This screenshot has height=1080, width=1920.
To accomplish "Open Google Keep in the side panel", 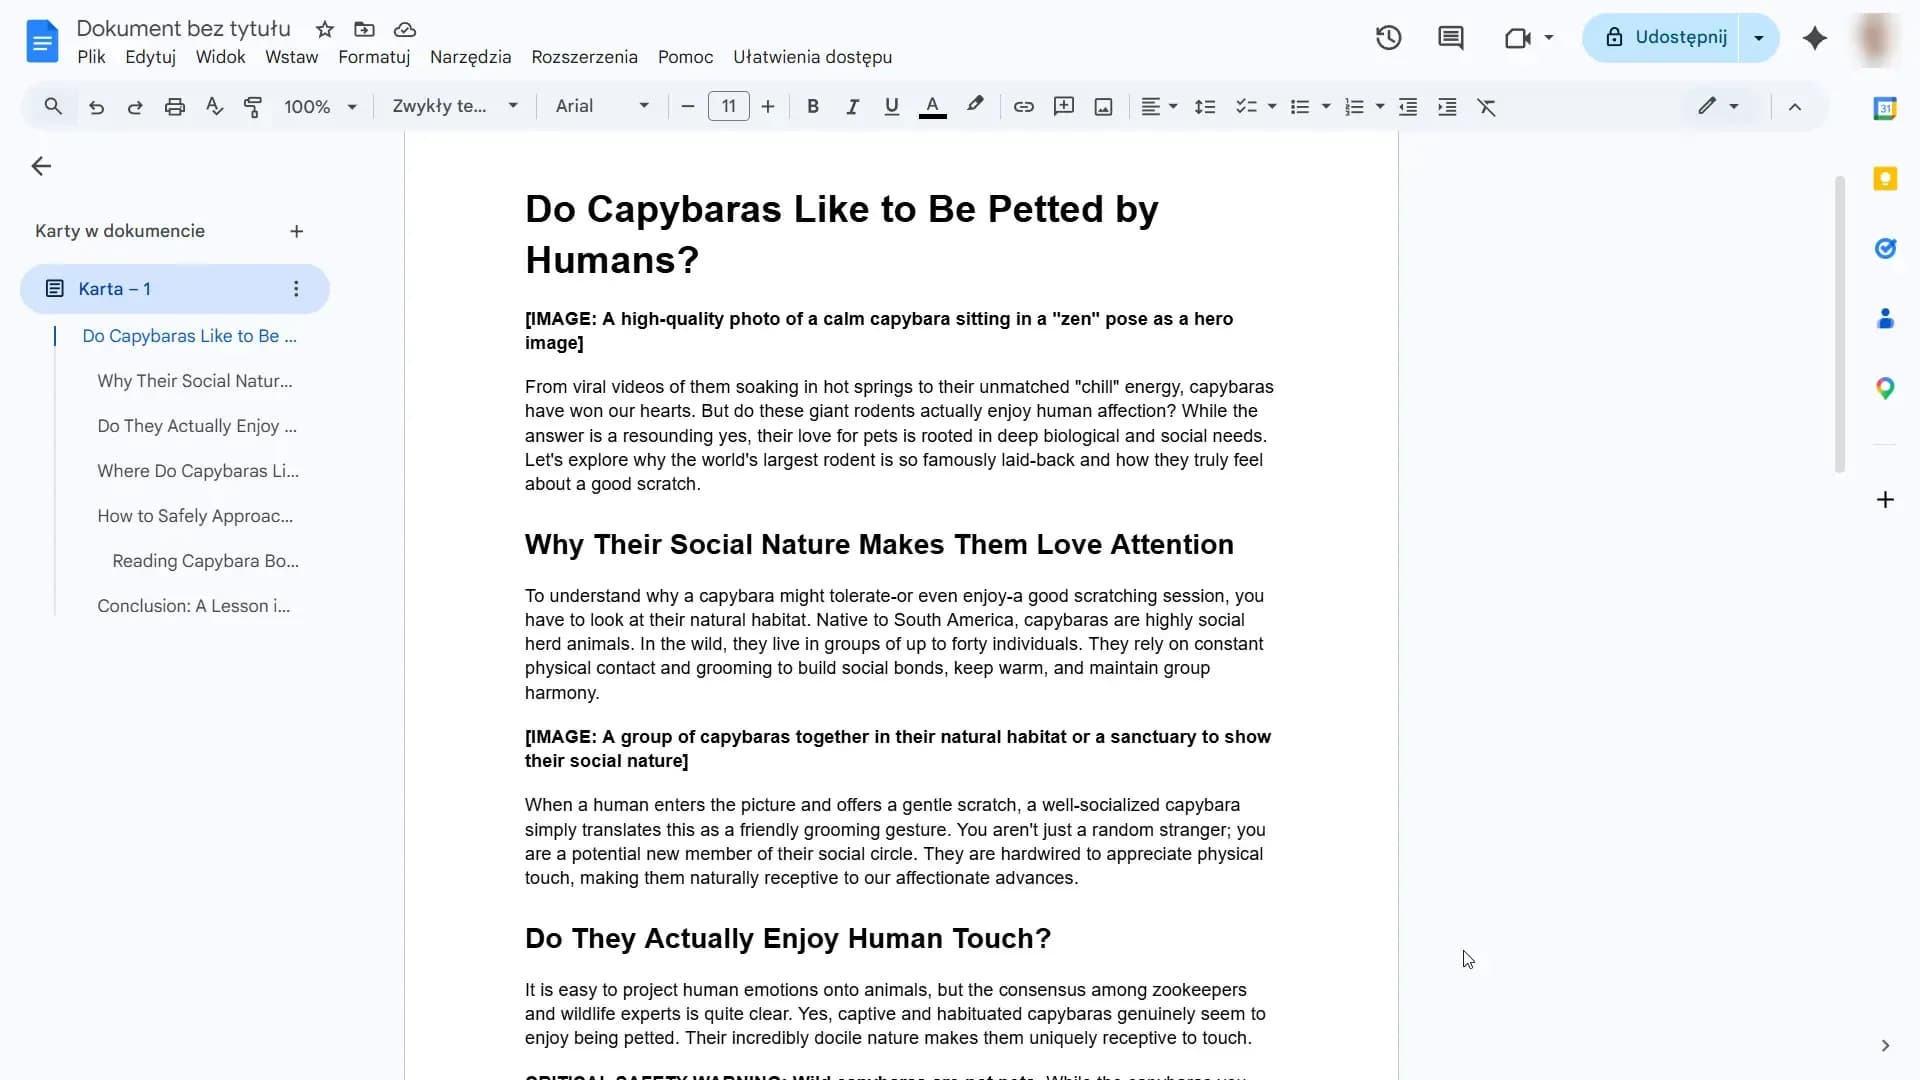I will (1886, 178).
